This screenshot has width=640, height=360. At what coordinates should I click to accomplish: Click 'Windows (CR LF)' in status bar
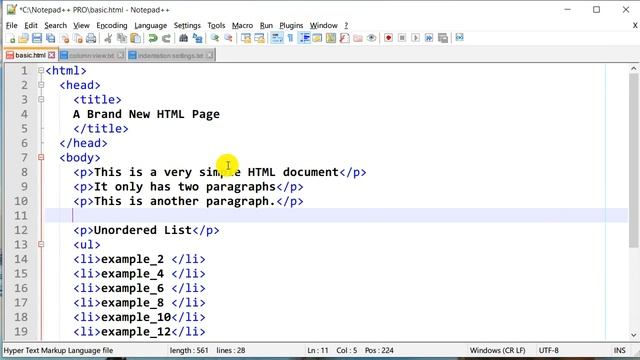click(x=498, y=350)
